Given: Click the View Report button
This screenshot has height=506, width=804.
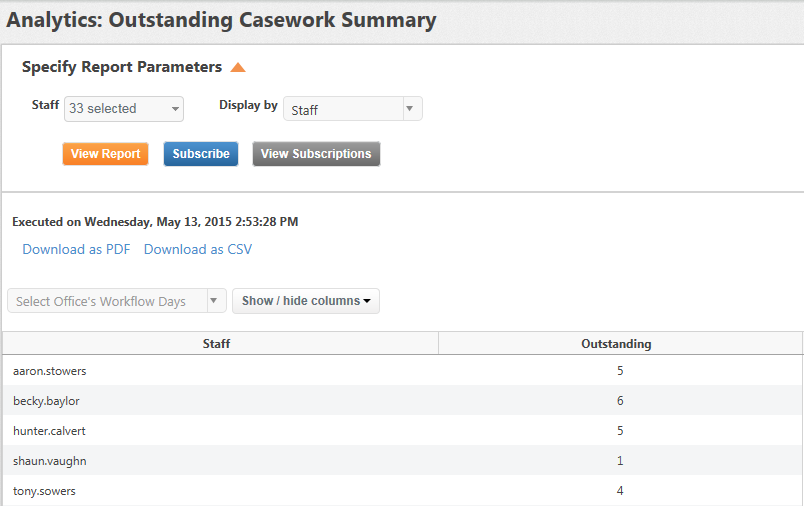Looking at the screenshot, I should [106, 154].
